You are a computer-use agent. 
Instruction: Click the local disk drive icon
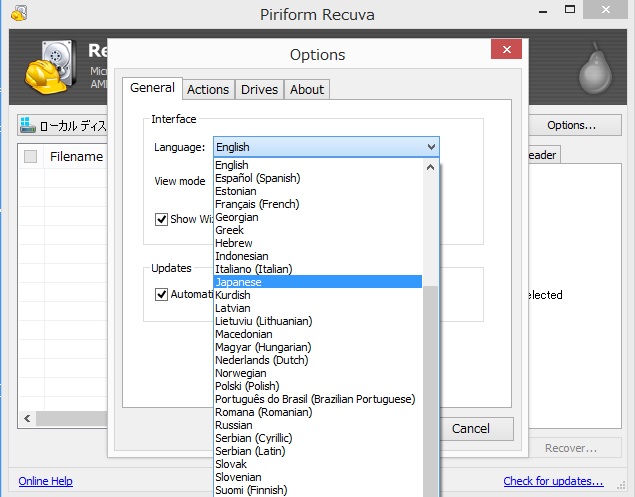[28, 125]
